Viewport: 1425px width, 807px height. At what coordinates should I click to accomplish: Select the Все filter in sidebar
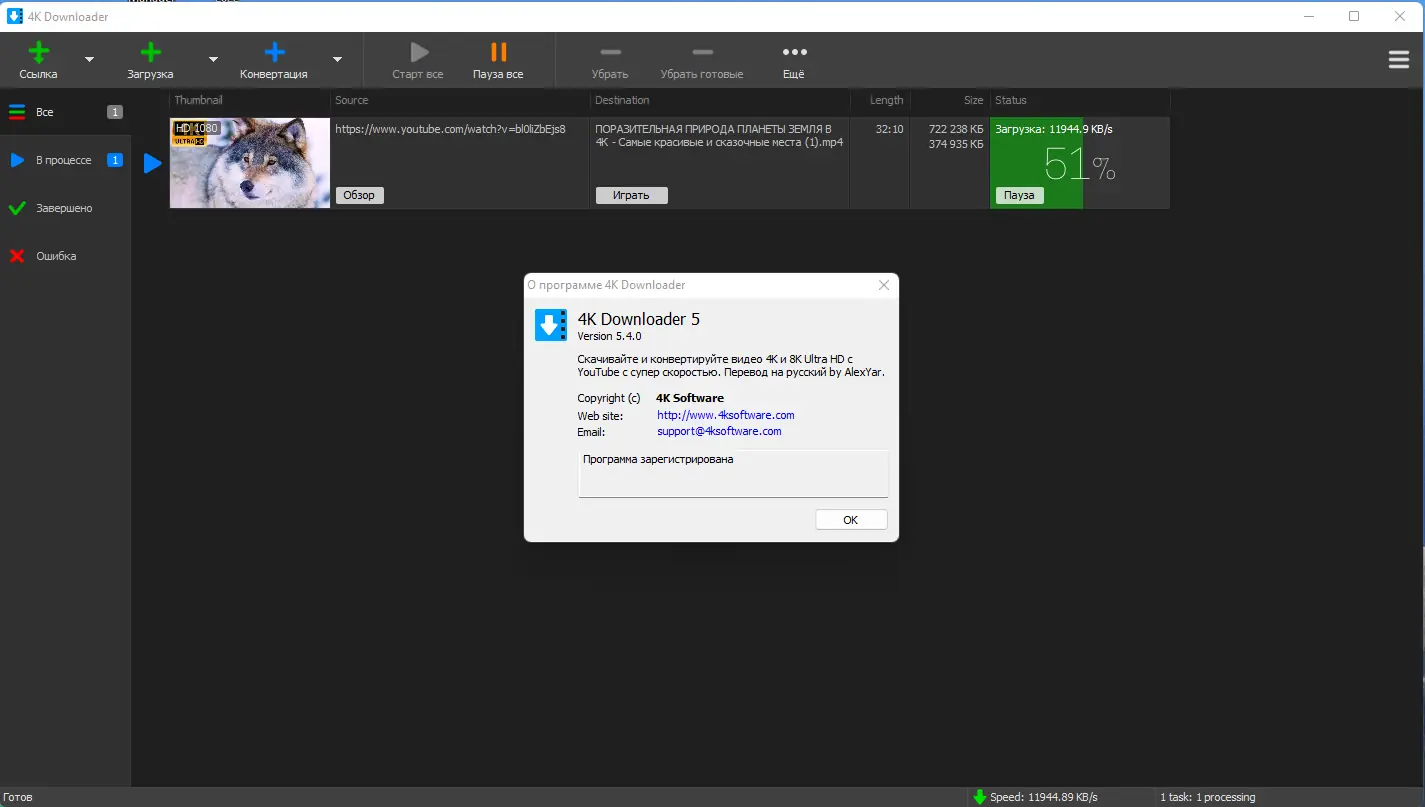point(65,112)
